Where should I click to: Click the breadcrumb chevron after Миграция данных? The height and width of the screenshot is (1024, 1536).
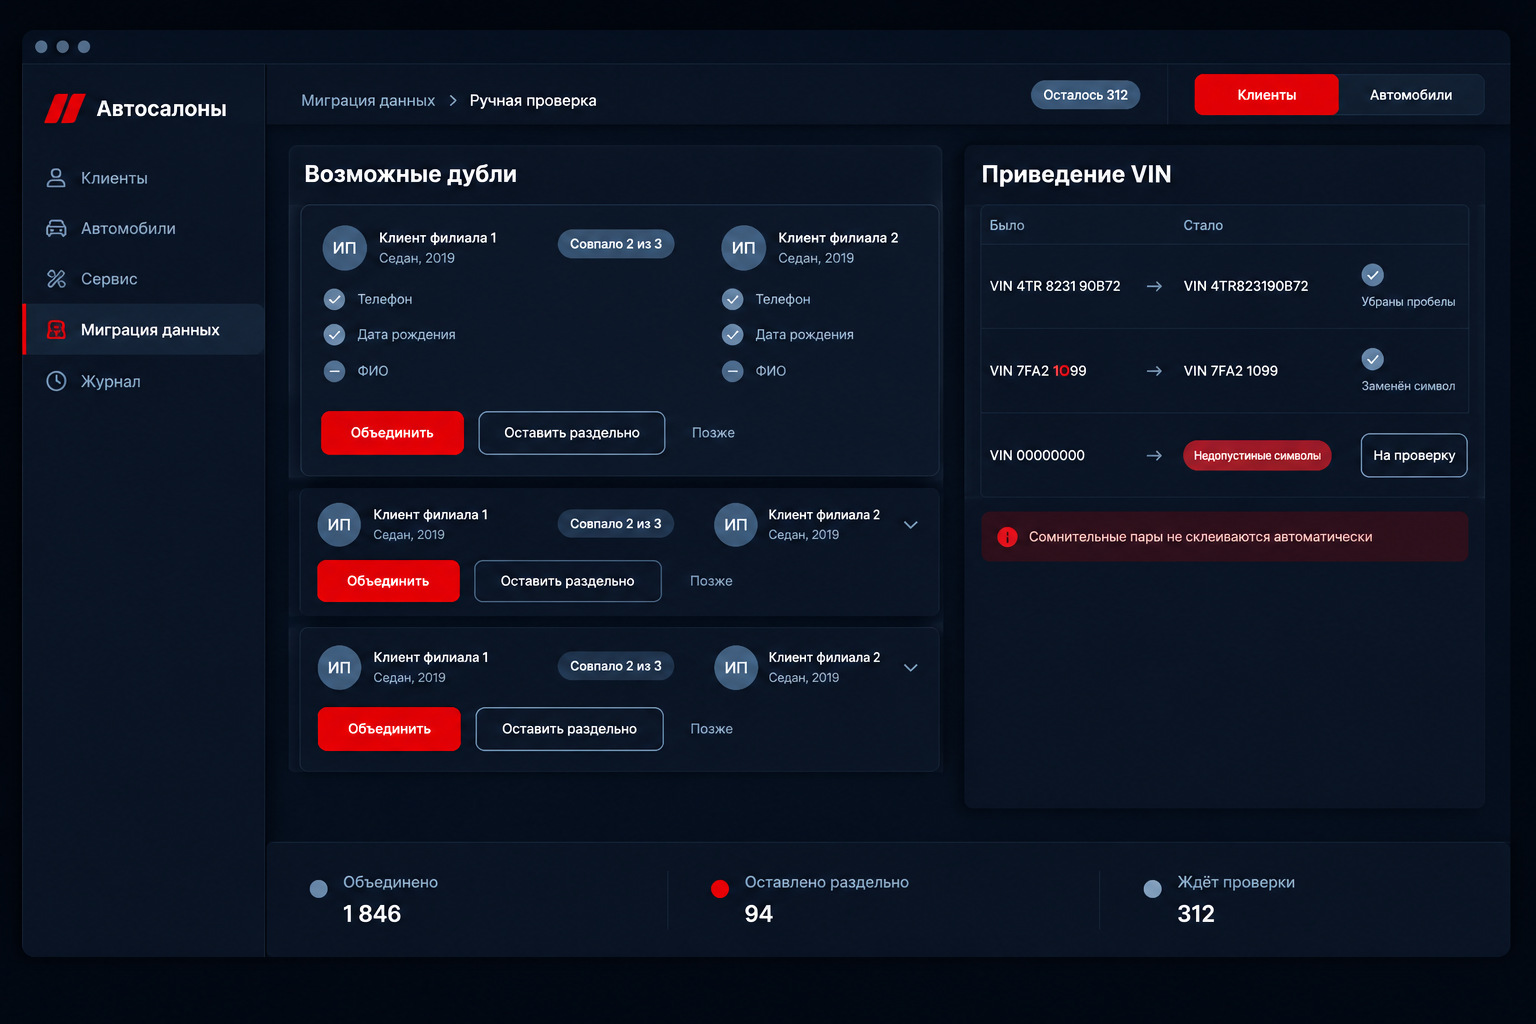click(453, 100)
